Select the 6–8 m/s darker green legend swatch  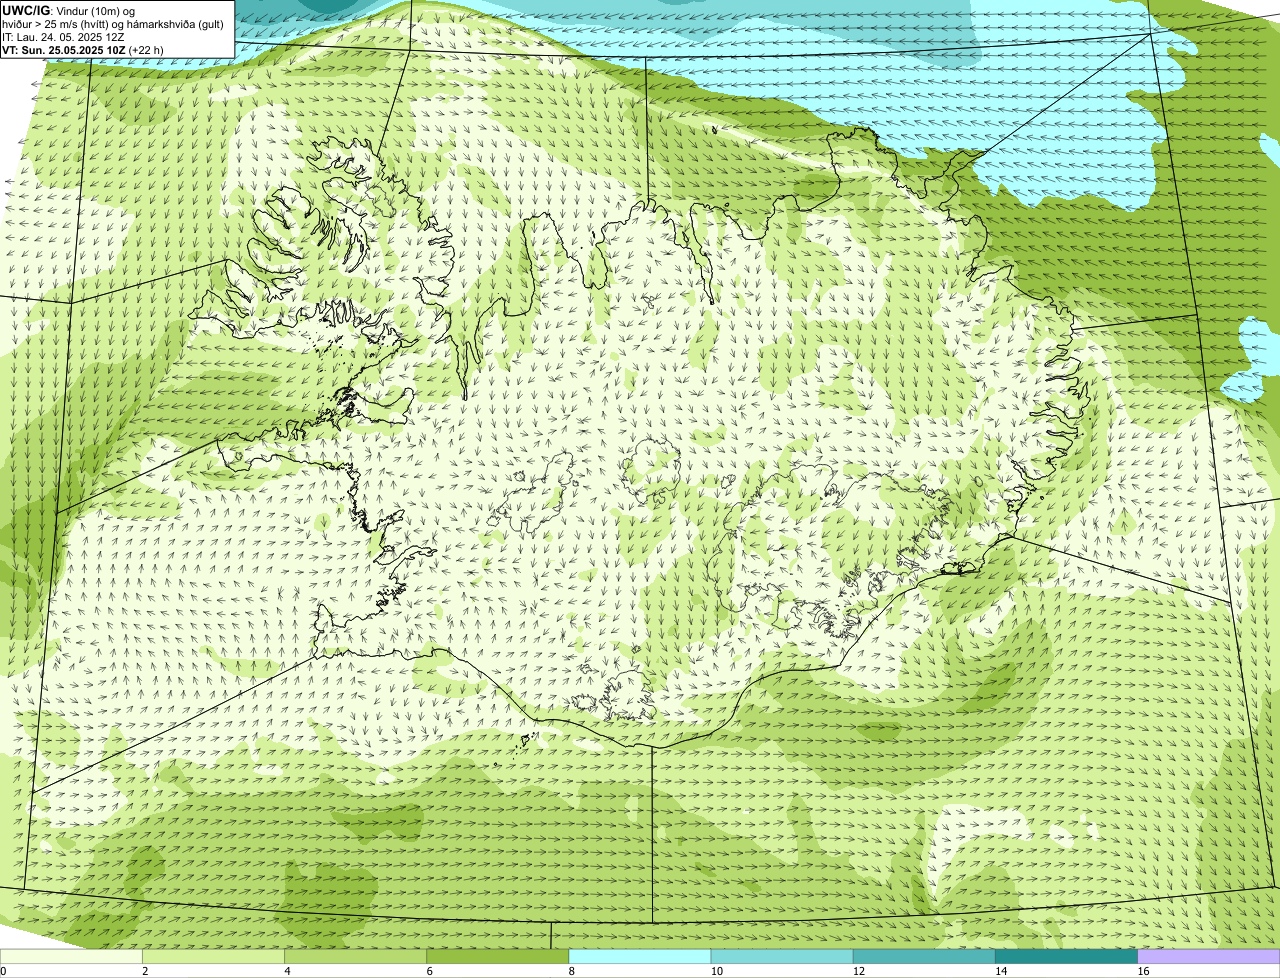coord(497,956)
